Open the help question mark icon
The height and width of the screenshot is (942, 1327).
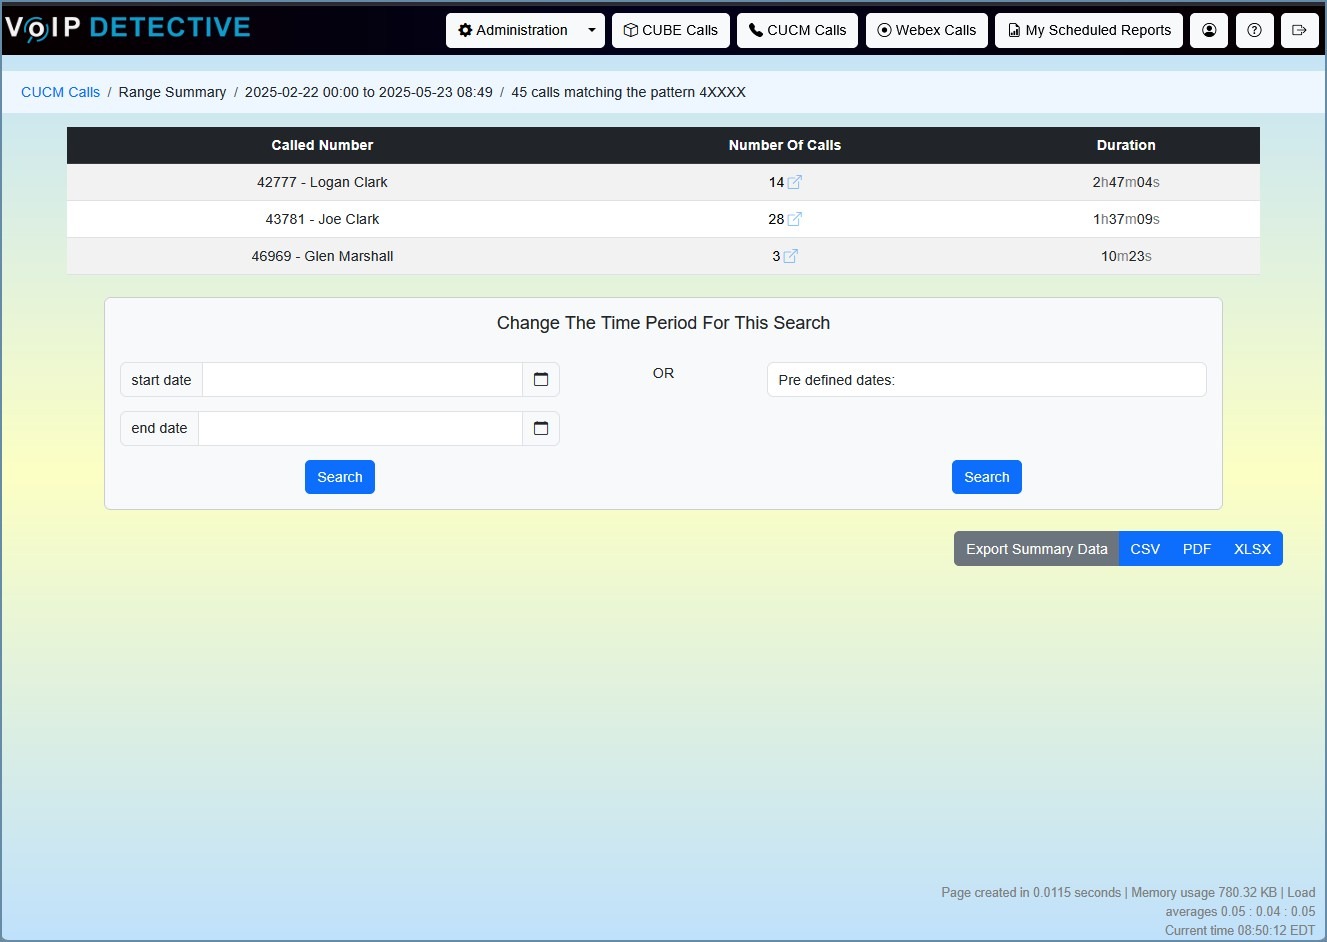[x=1254, y=30]
